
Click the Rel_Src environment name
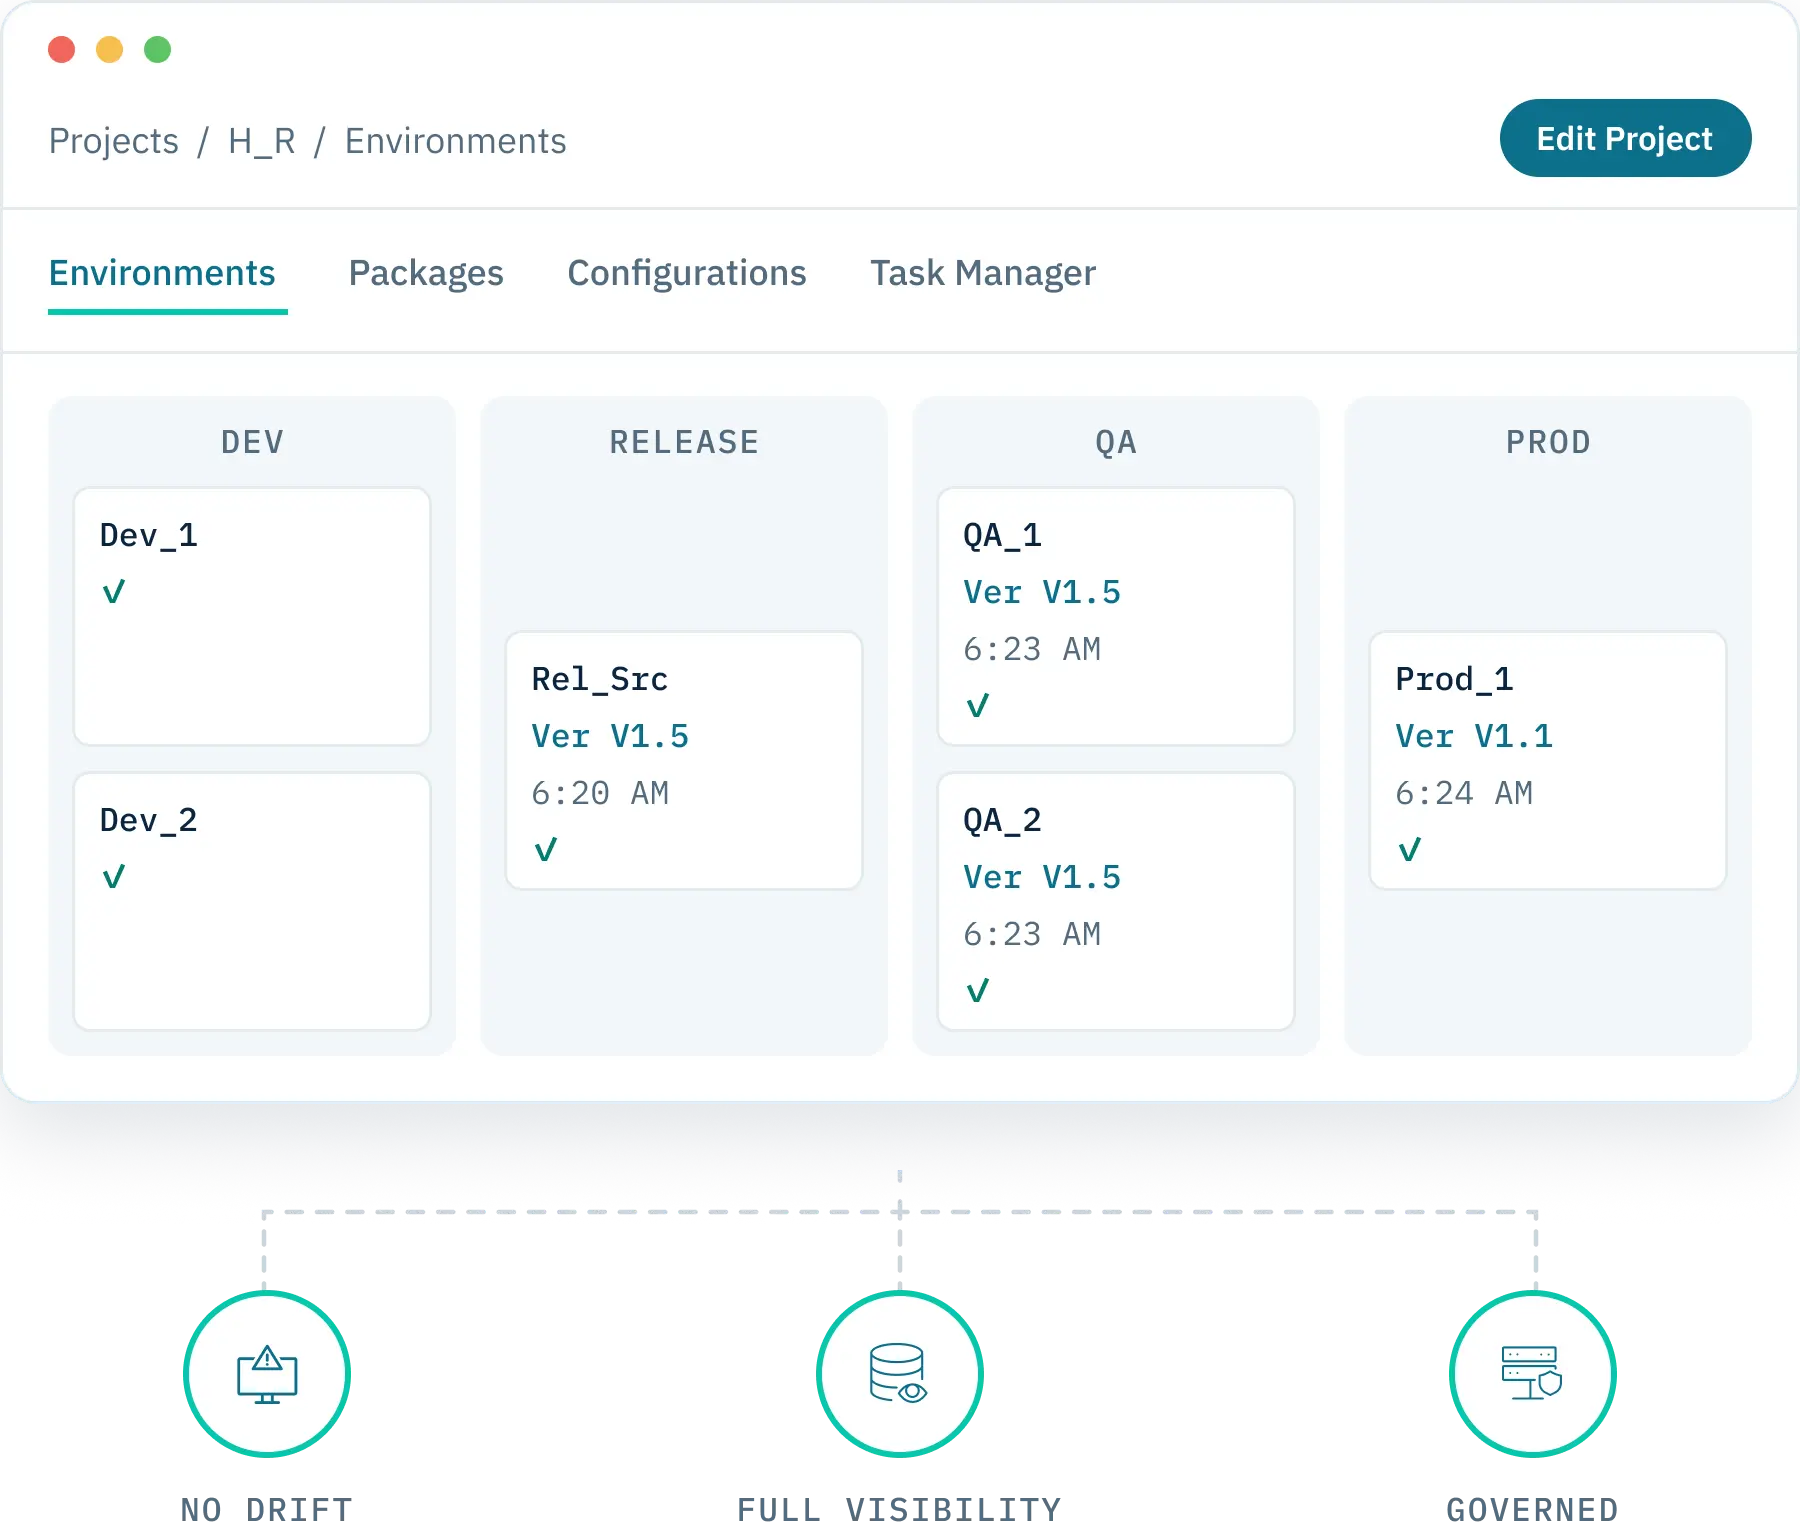(x=600, y=679)
